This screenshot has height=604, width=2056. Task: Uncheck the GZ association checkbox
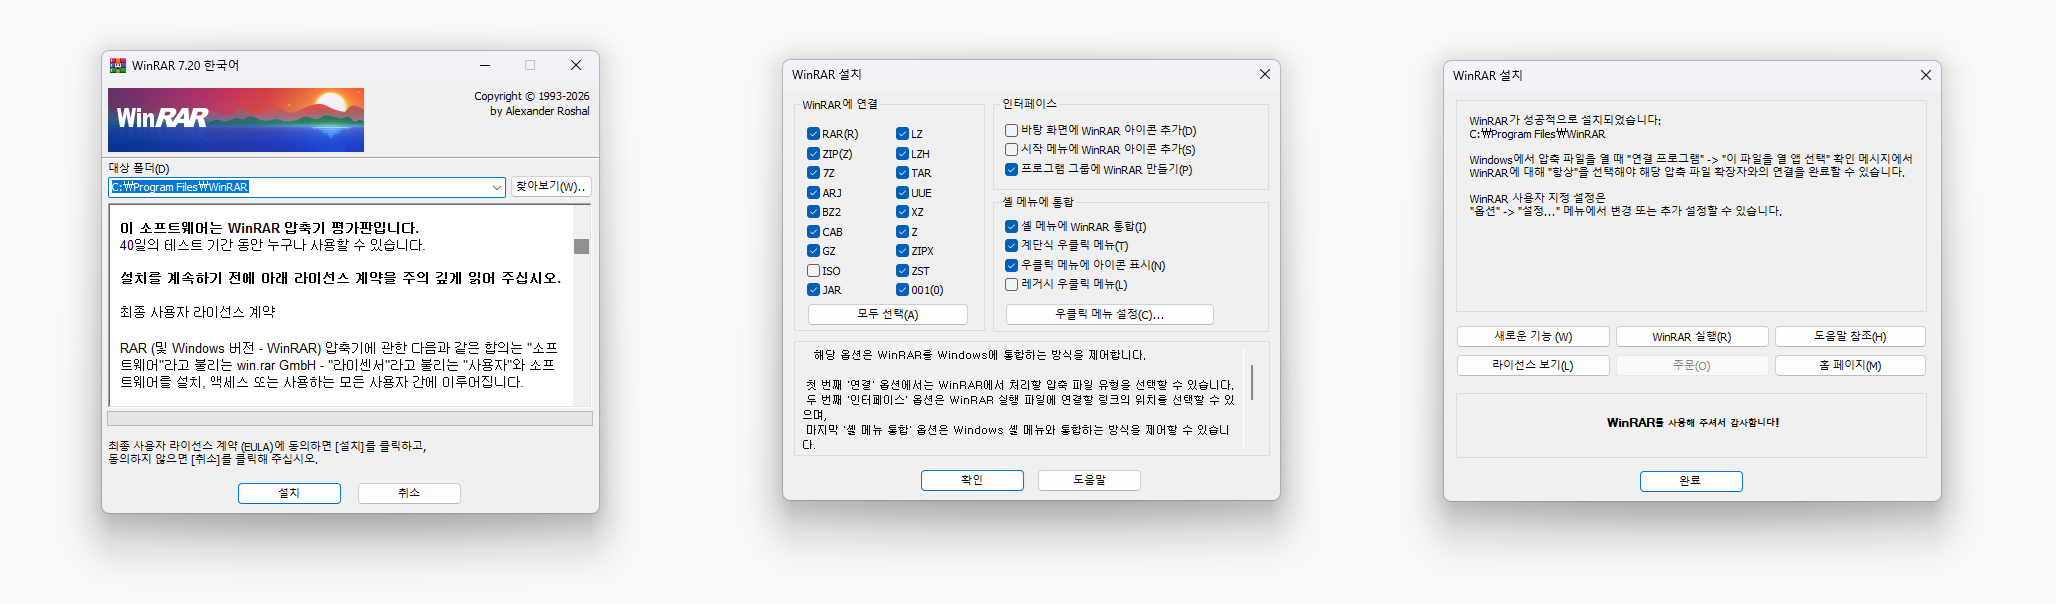(813, 251)
